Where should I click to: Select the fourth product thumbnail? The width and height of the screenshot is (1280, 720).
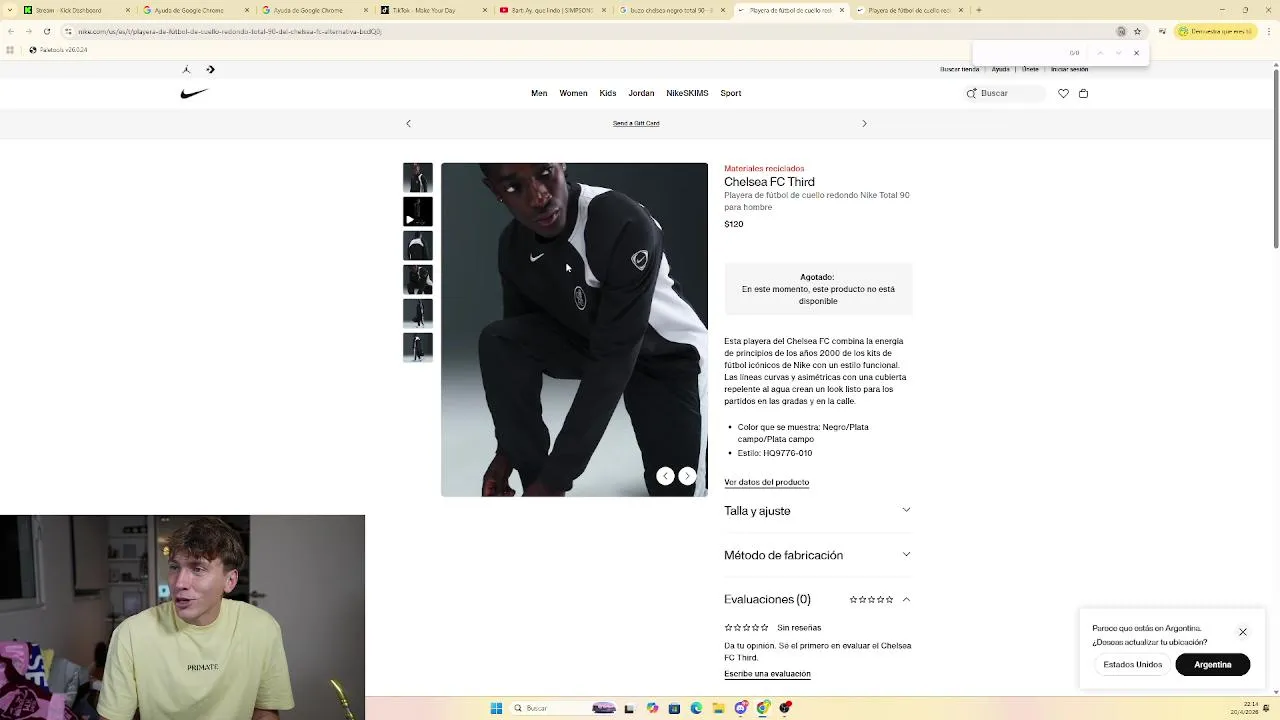(418, 280)
